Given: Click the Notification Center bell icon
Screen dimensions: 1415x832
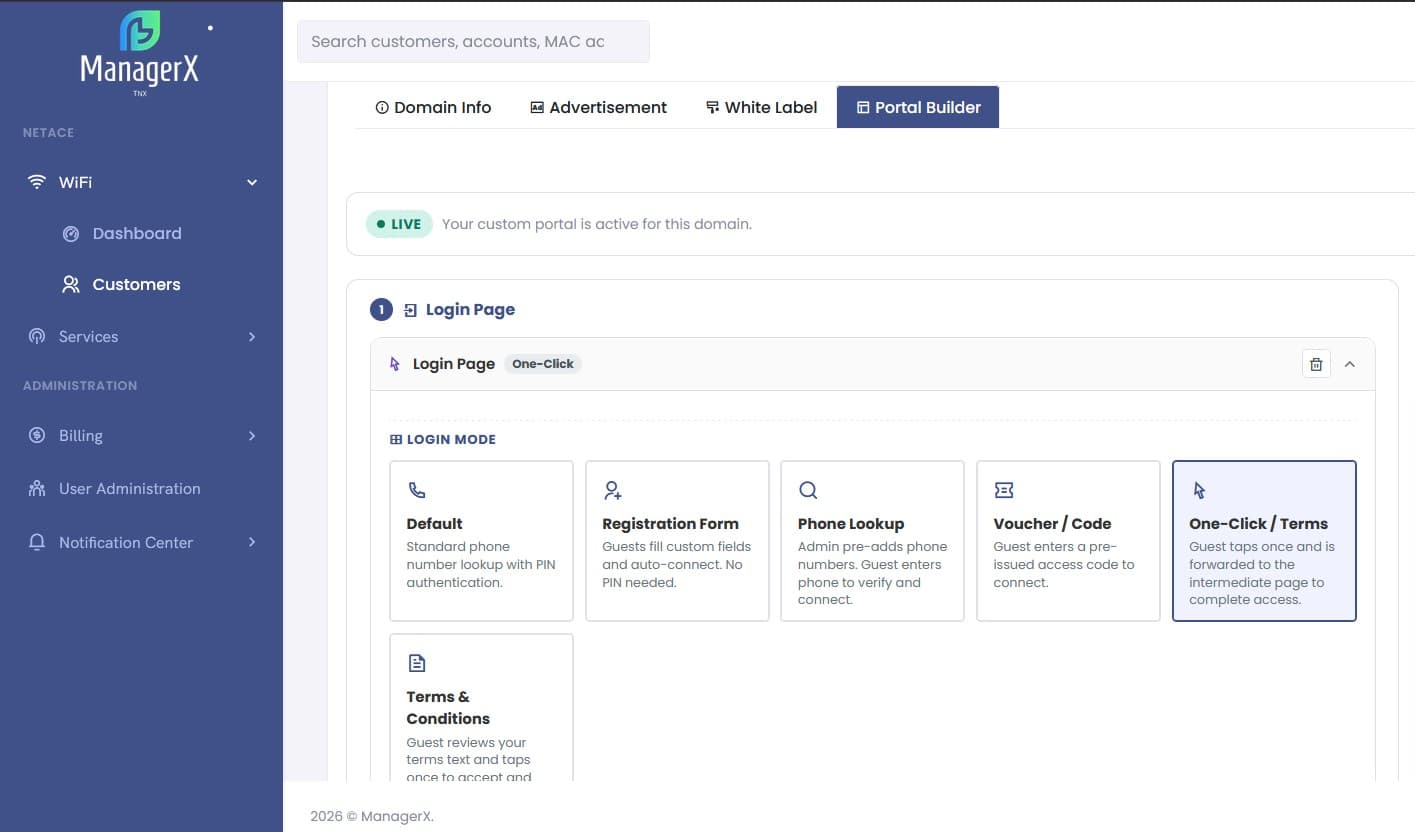Looking at the screenshot, I should pos(37,543).
